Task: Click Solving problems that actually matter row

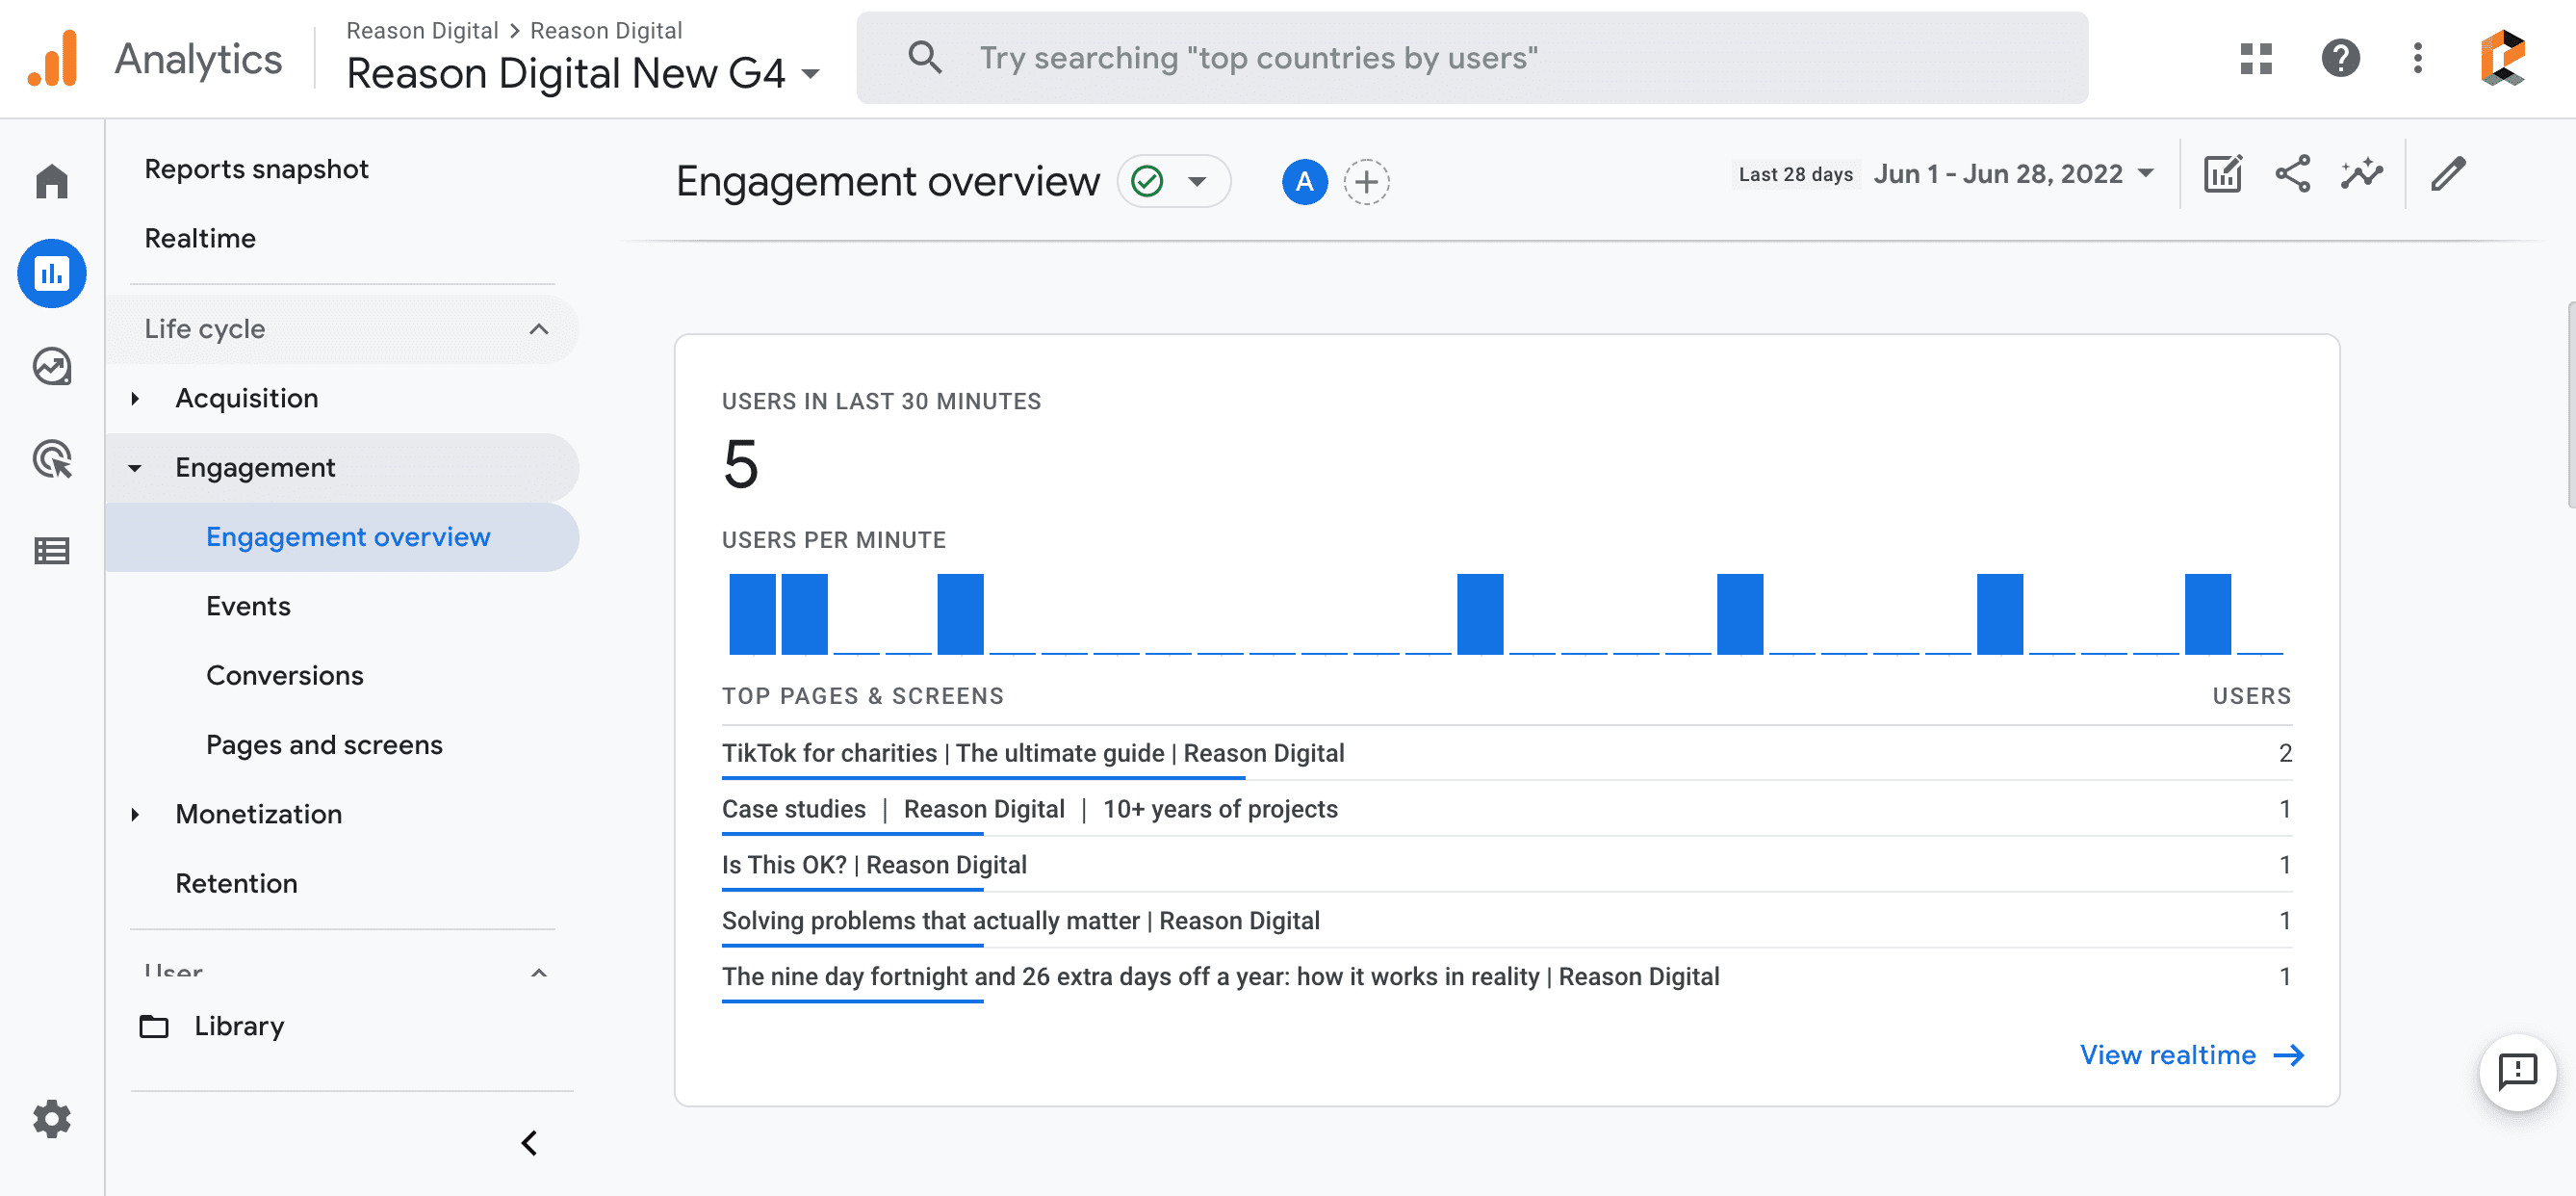Action: [x=1507, y=921]
